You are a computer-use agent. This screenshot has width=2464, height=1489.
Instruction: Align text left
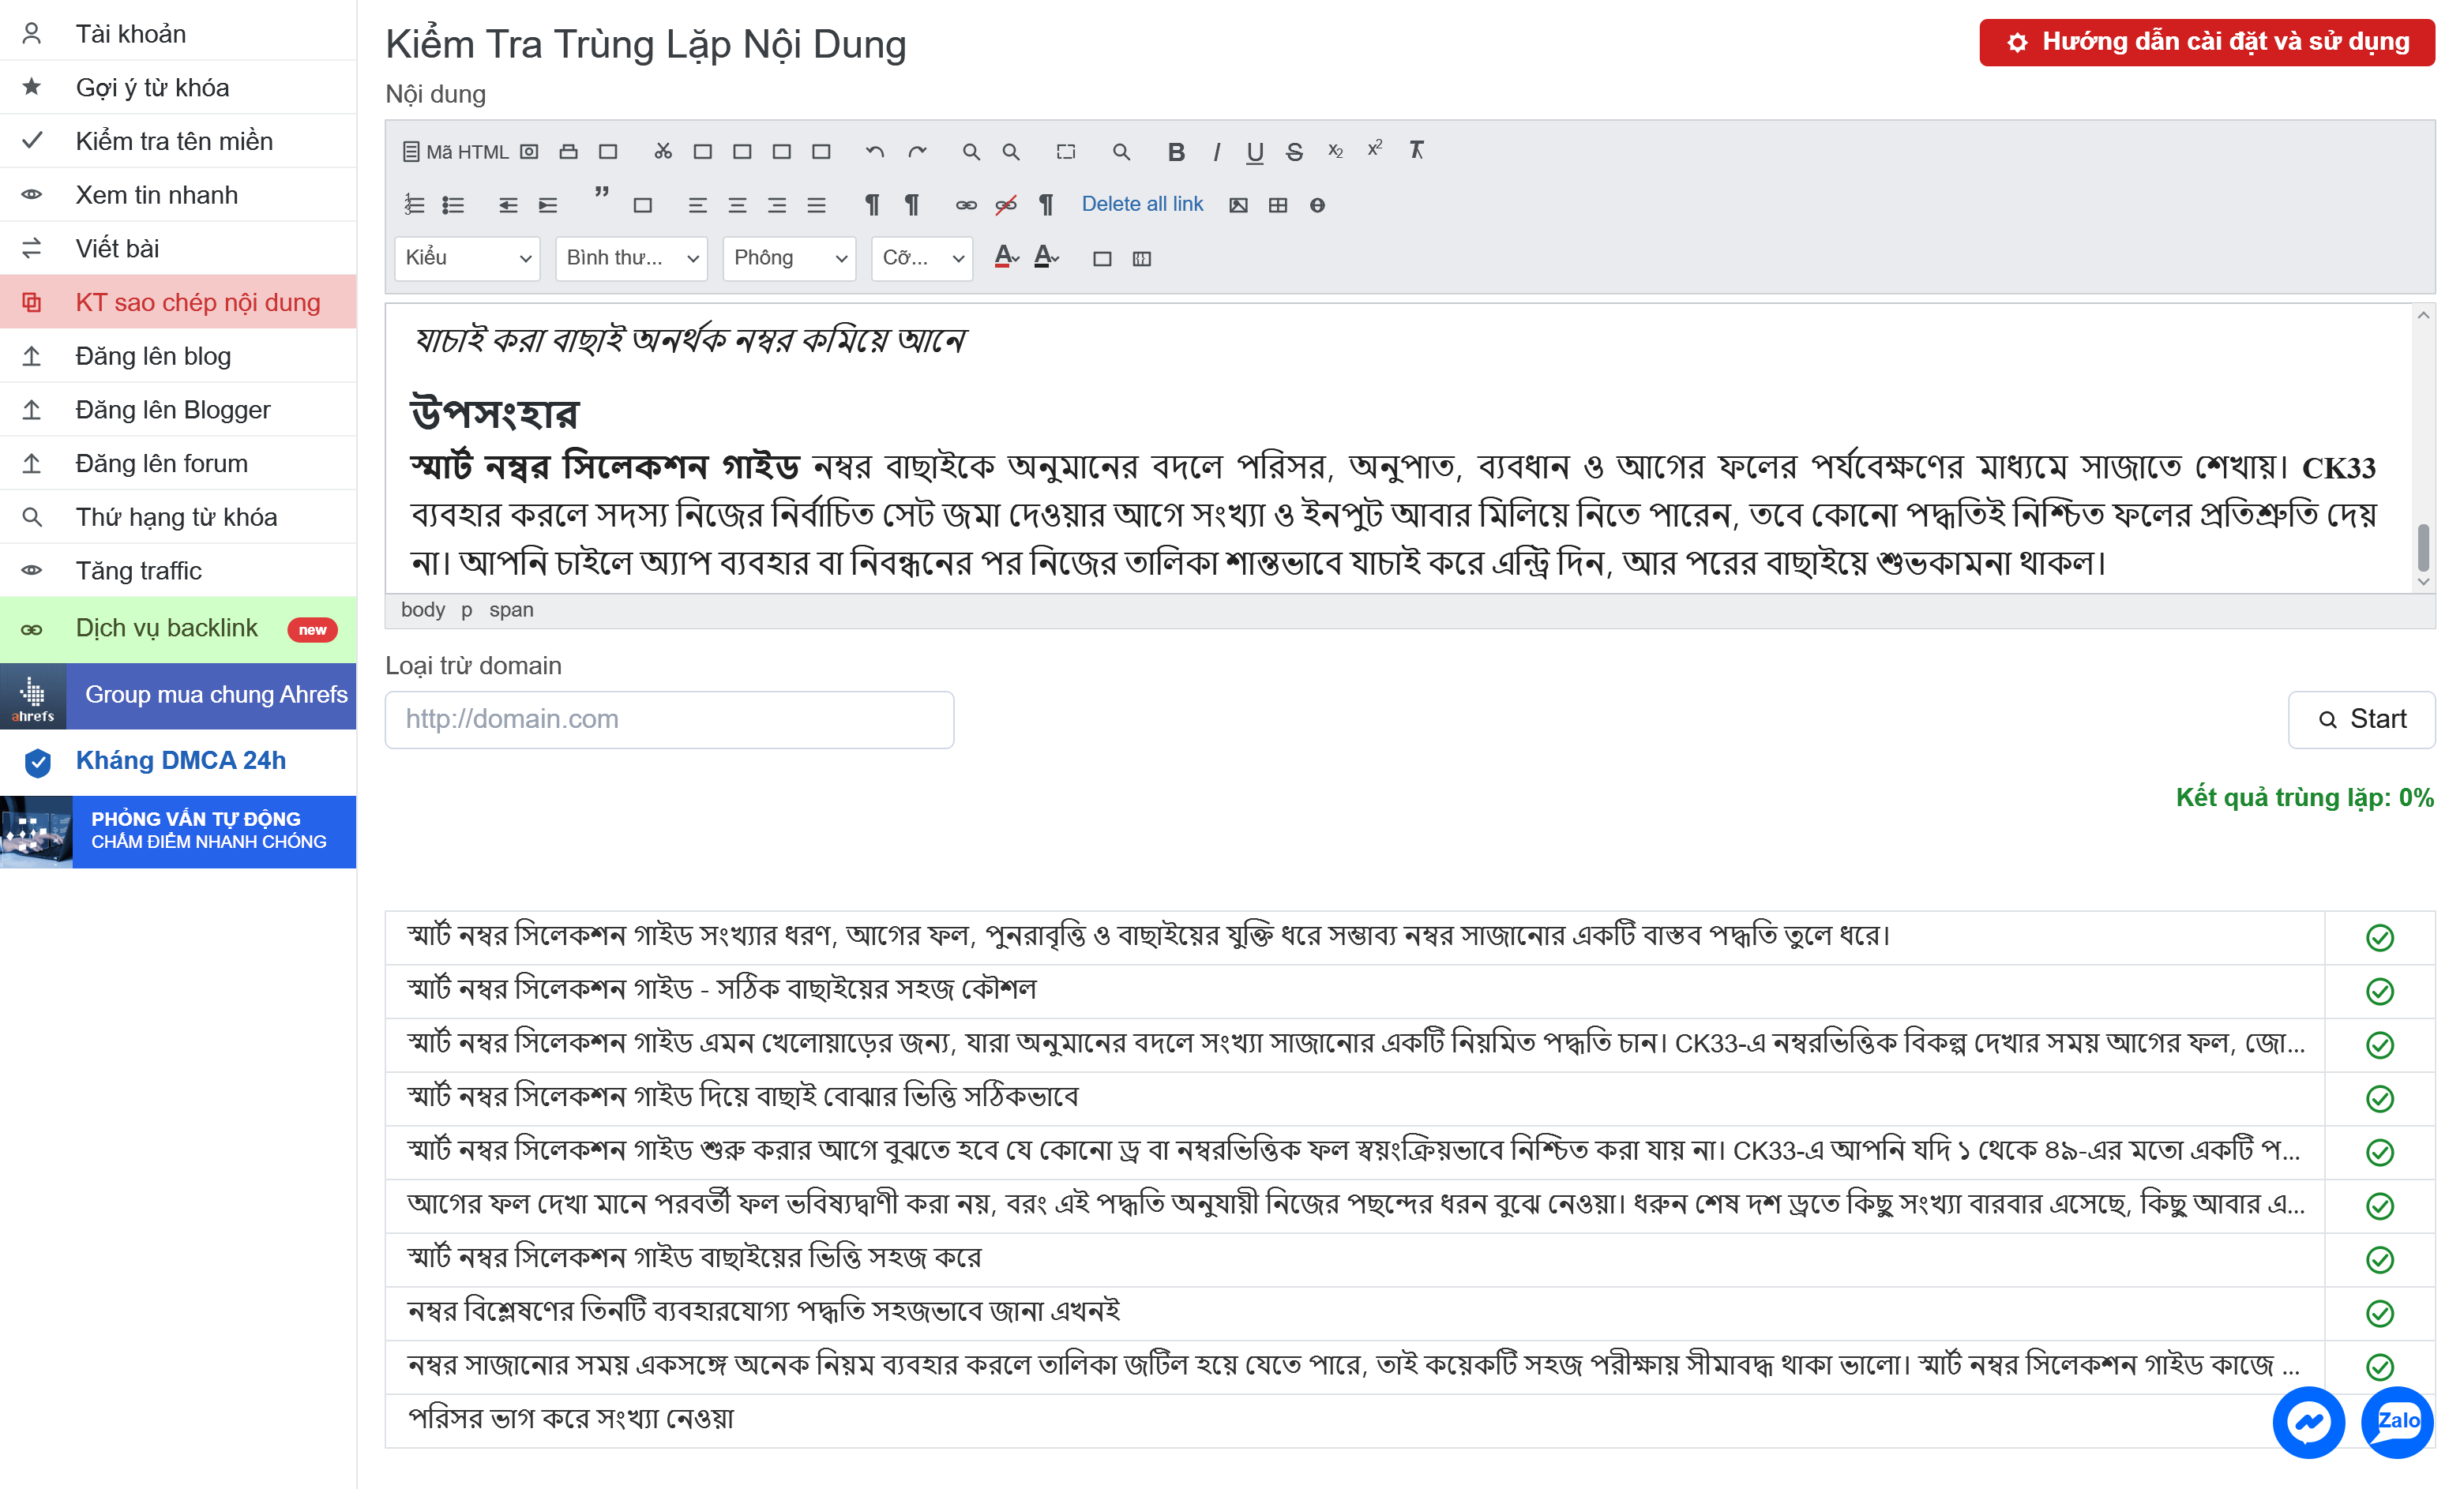(698, 205)
